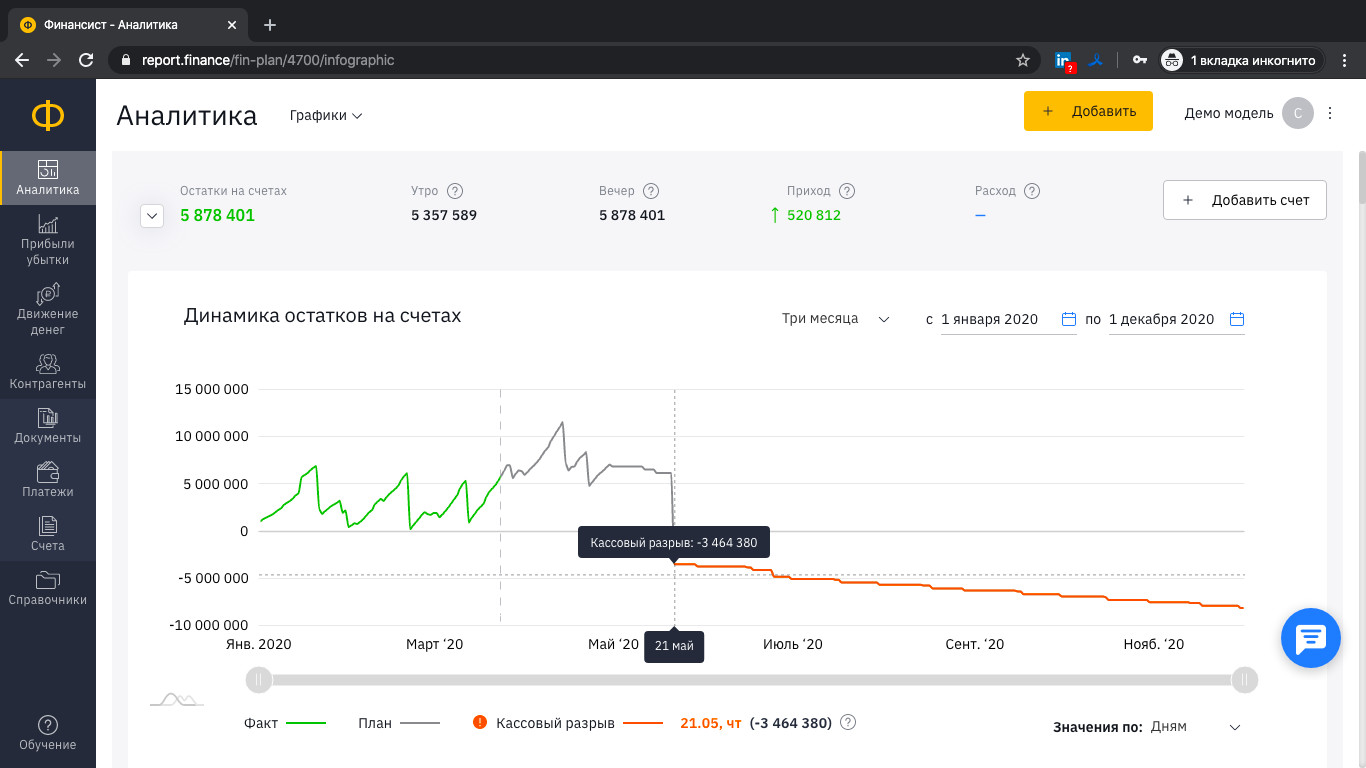Expand the Графики dropdown
This screenshot has width=1366, height=768.
pyautogui.click(x=326, y=116)
